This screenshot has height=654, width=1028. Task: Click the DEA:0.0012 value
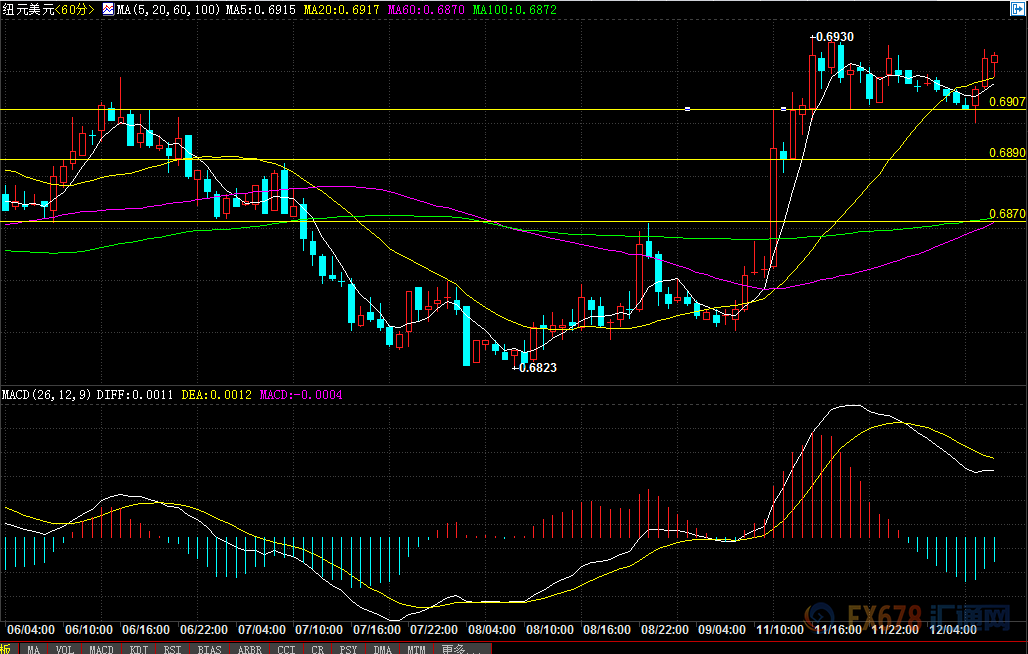[x=216, y=394]
